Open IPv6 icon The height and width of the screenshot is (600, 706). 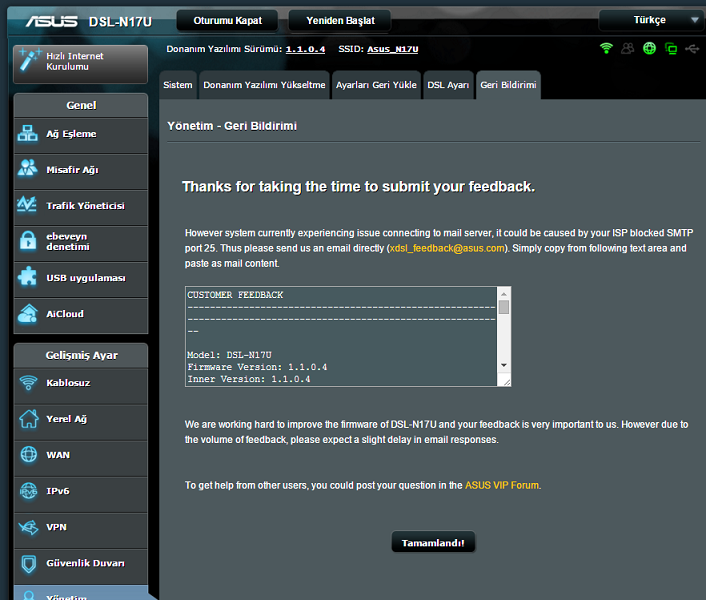coord(29,491)
